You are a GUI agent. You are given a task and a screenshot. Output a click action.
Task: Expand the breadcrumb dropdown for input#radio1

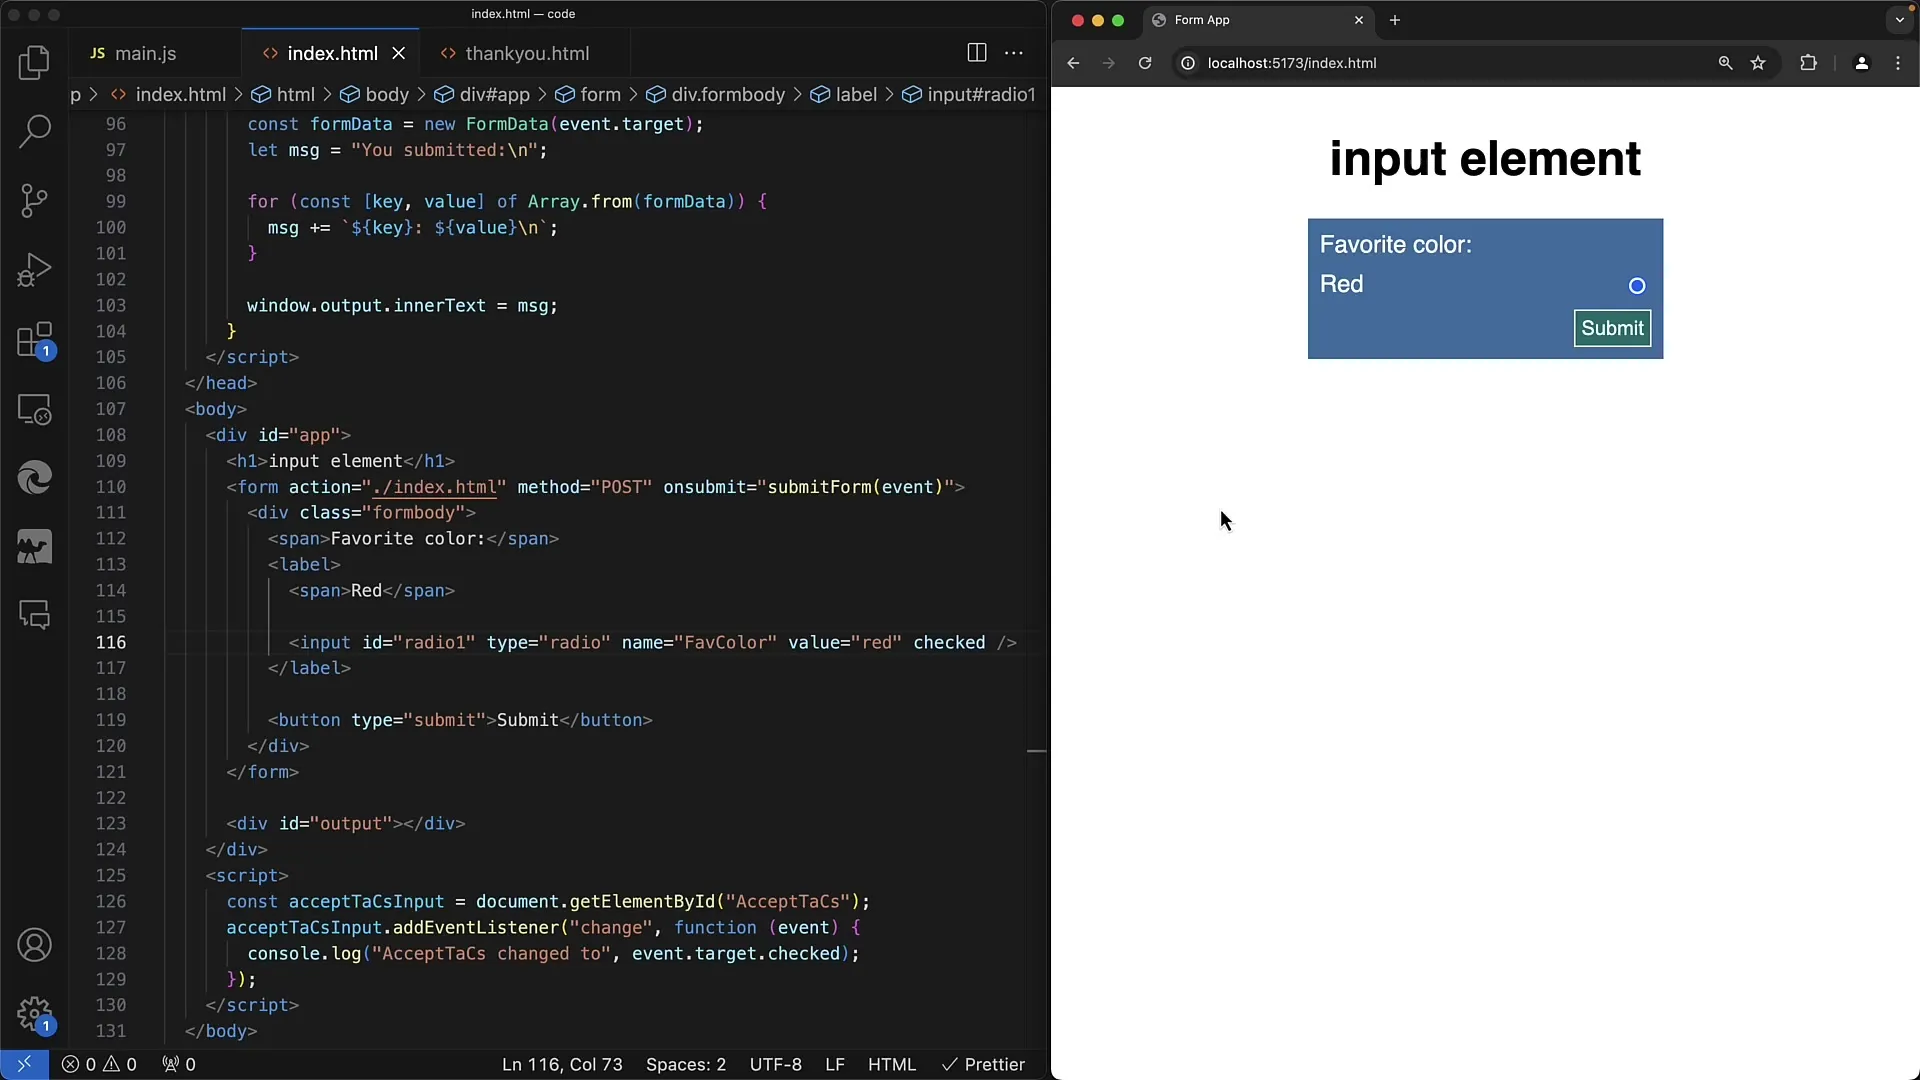(x=982, y=94)
